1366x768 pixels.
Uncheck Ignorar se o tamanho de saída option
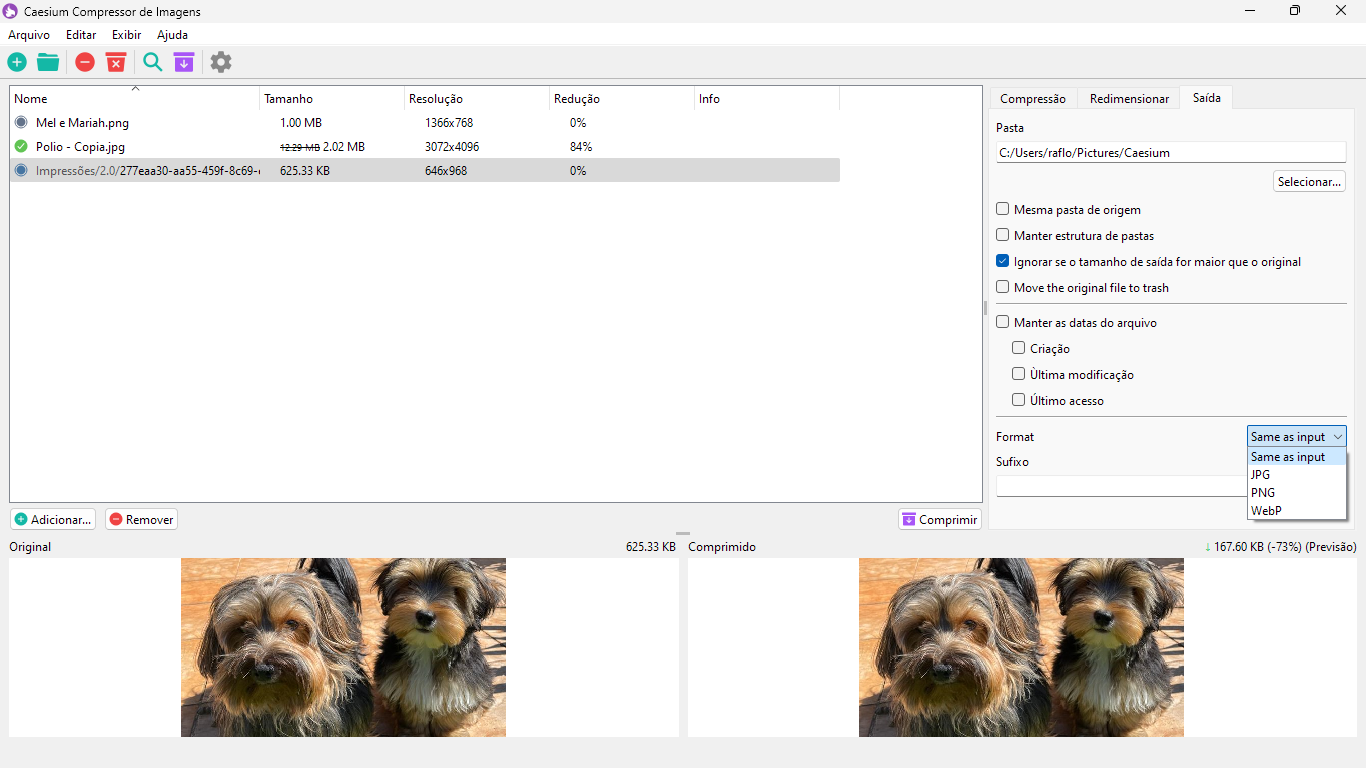[x=1003, y=262]
